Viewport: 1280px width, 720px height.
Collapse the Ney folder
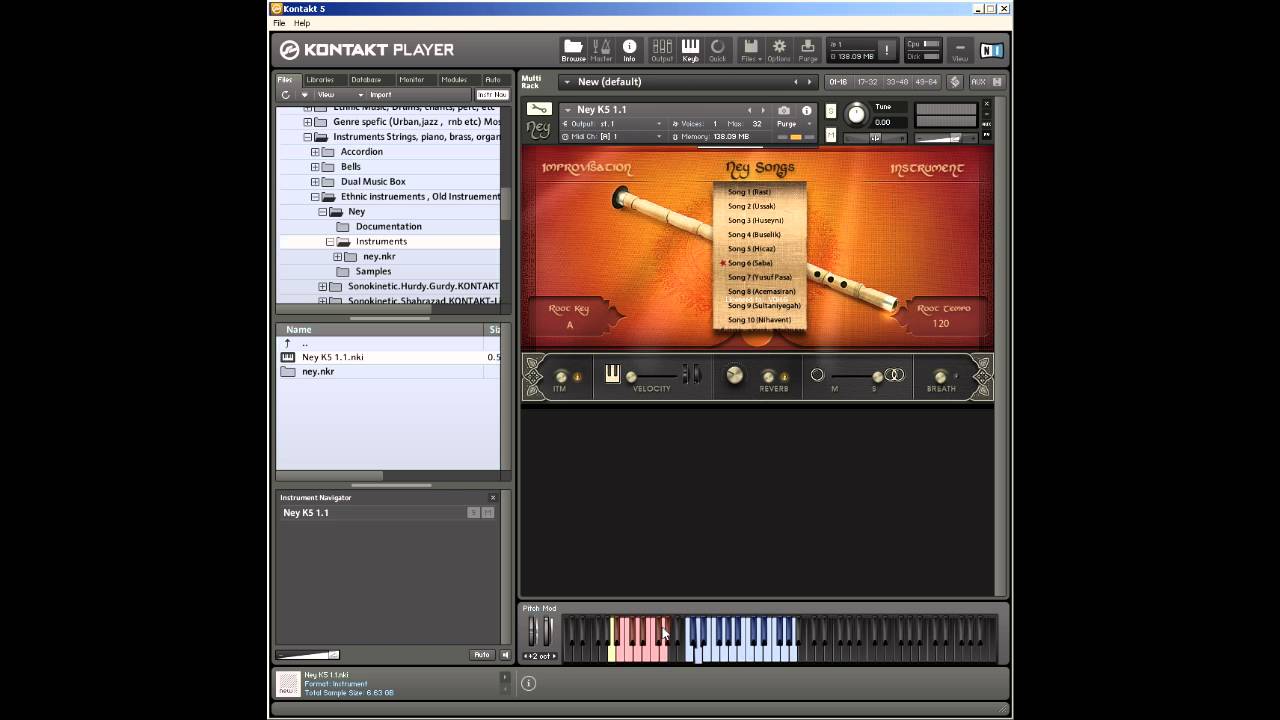[322, 212]
